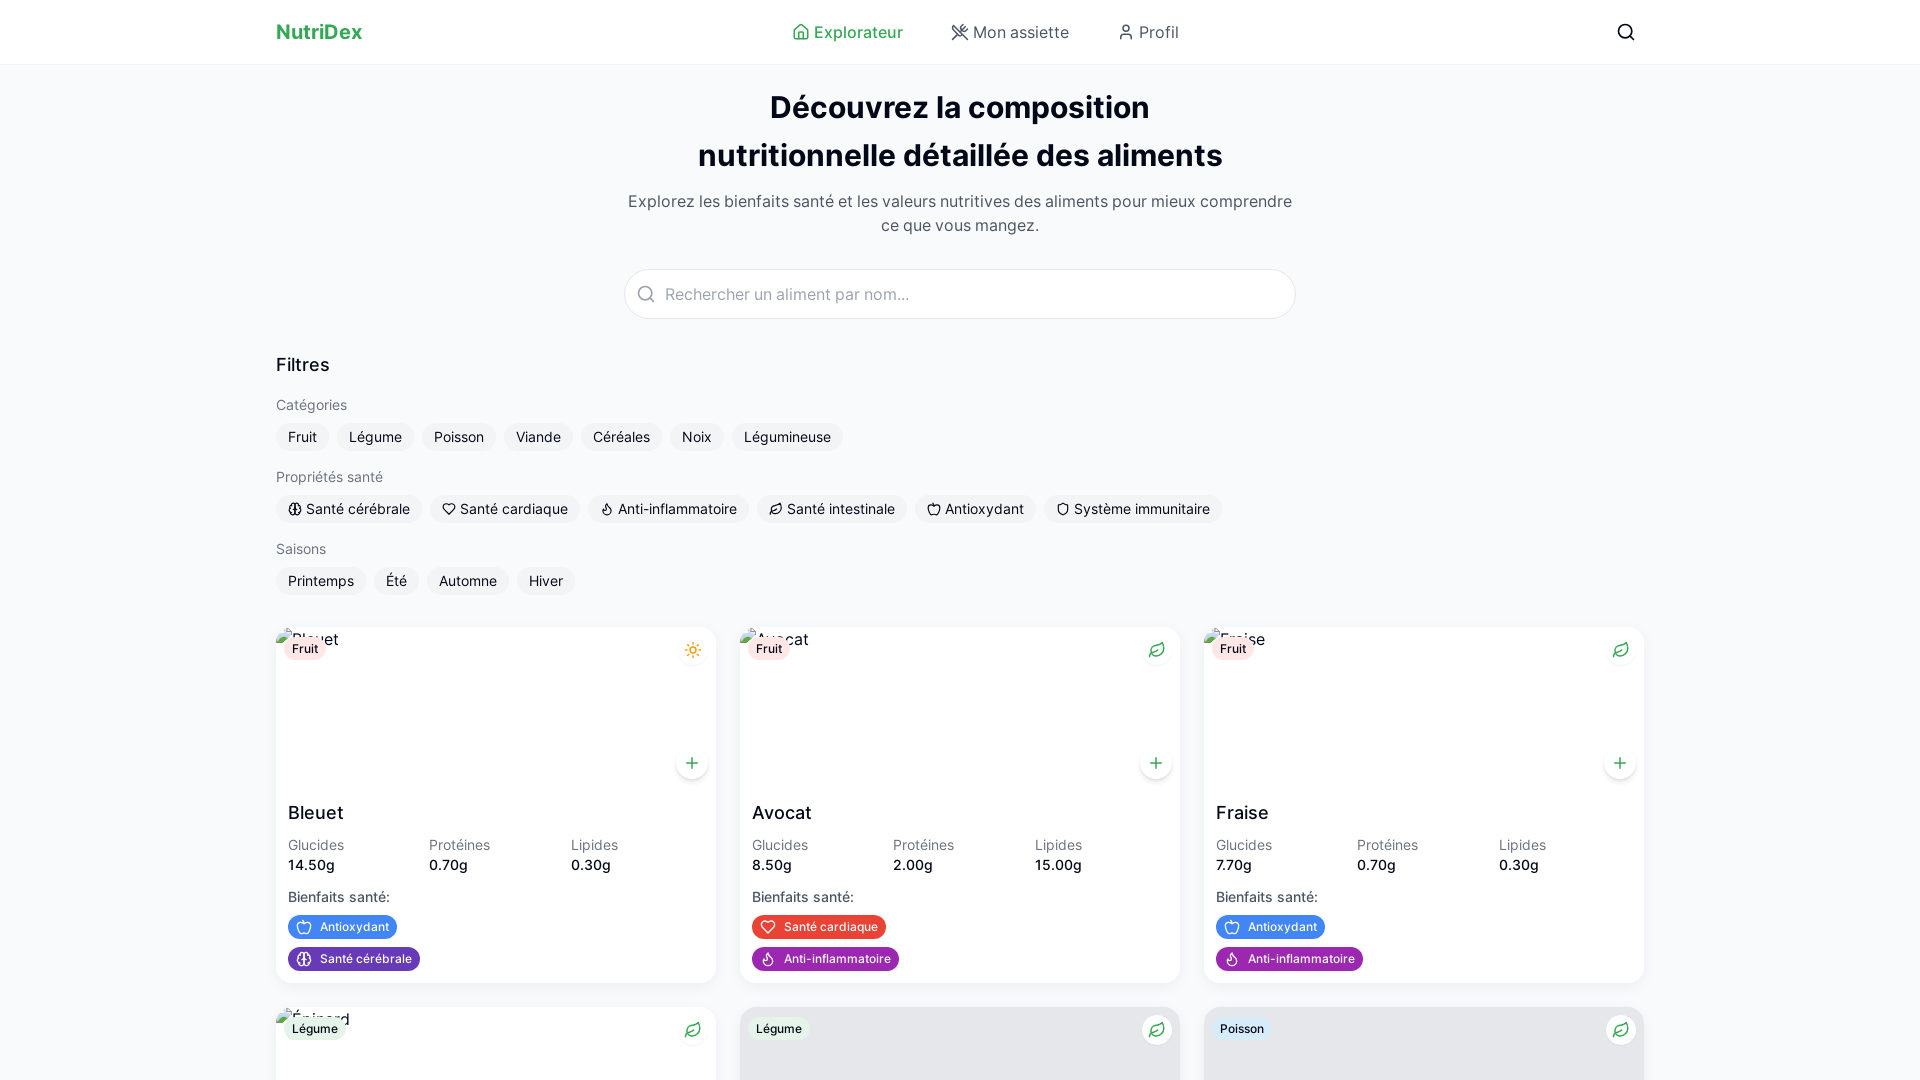Click leaf icon on Épinard card
This screenshot has height=1080, width=1920.
pos(693,1030)
